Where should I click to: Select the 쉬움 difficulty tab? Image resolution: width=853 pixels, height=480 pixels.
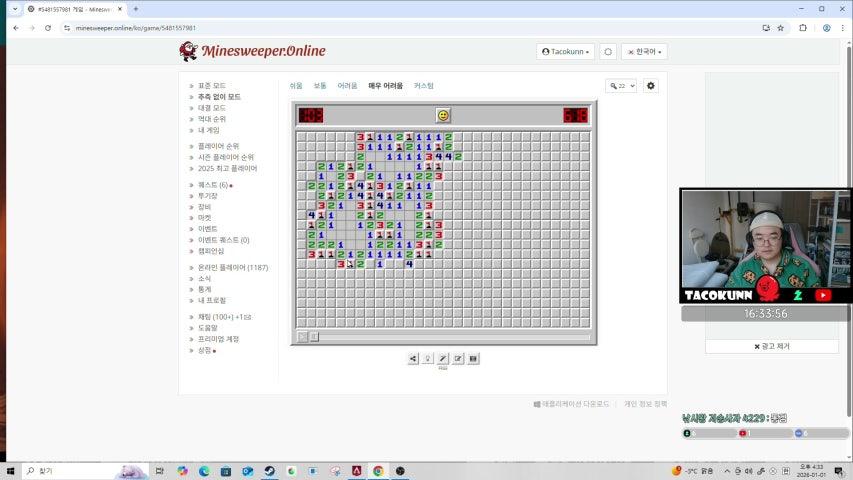tap(296, 86)
